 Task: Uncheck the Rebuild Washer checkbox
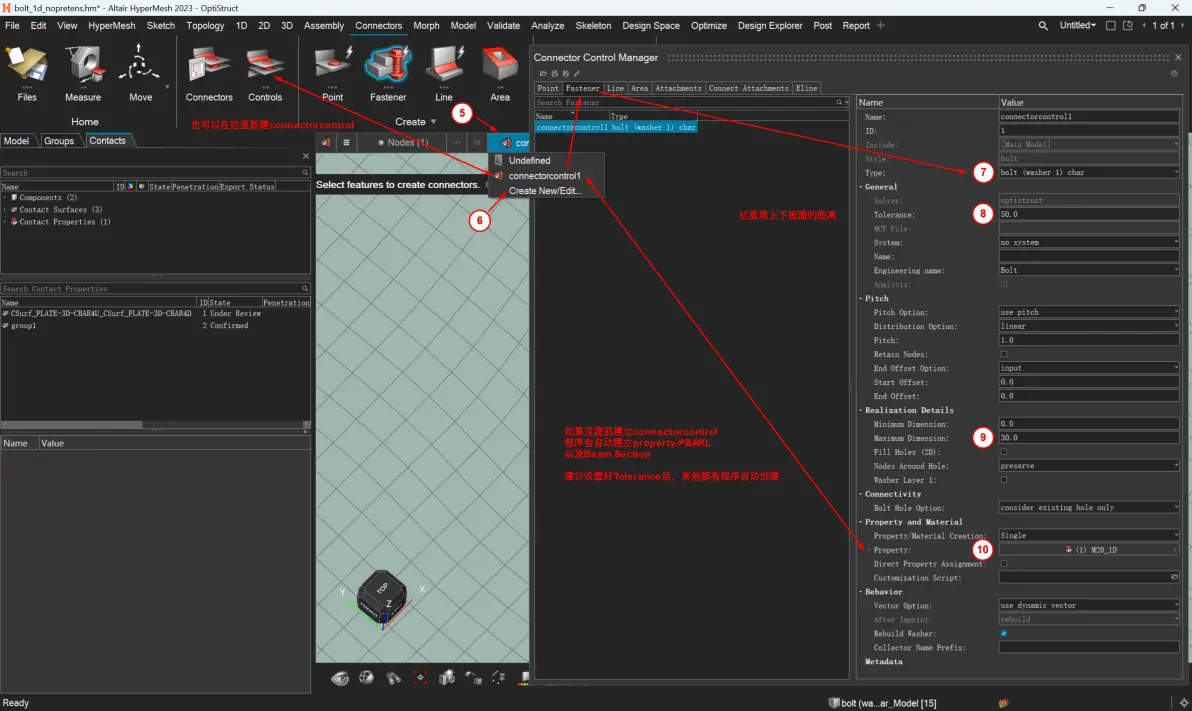pyautogui.click(x=1003, y=633)
